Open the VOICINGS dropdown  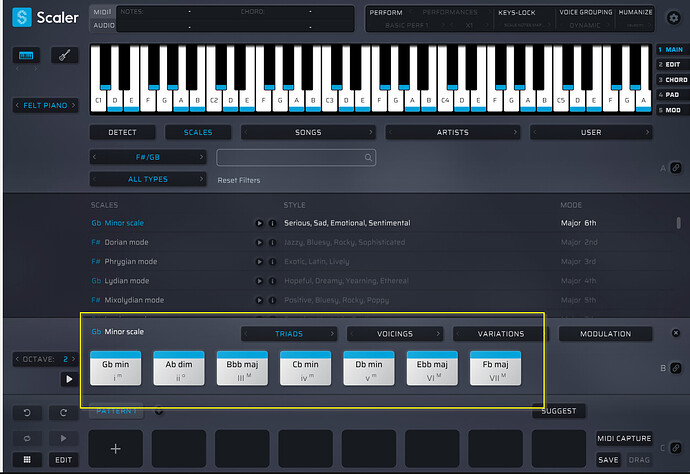coord(395,334)
